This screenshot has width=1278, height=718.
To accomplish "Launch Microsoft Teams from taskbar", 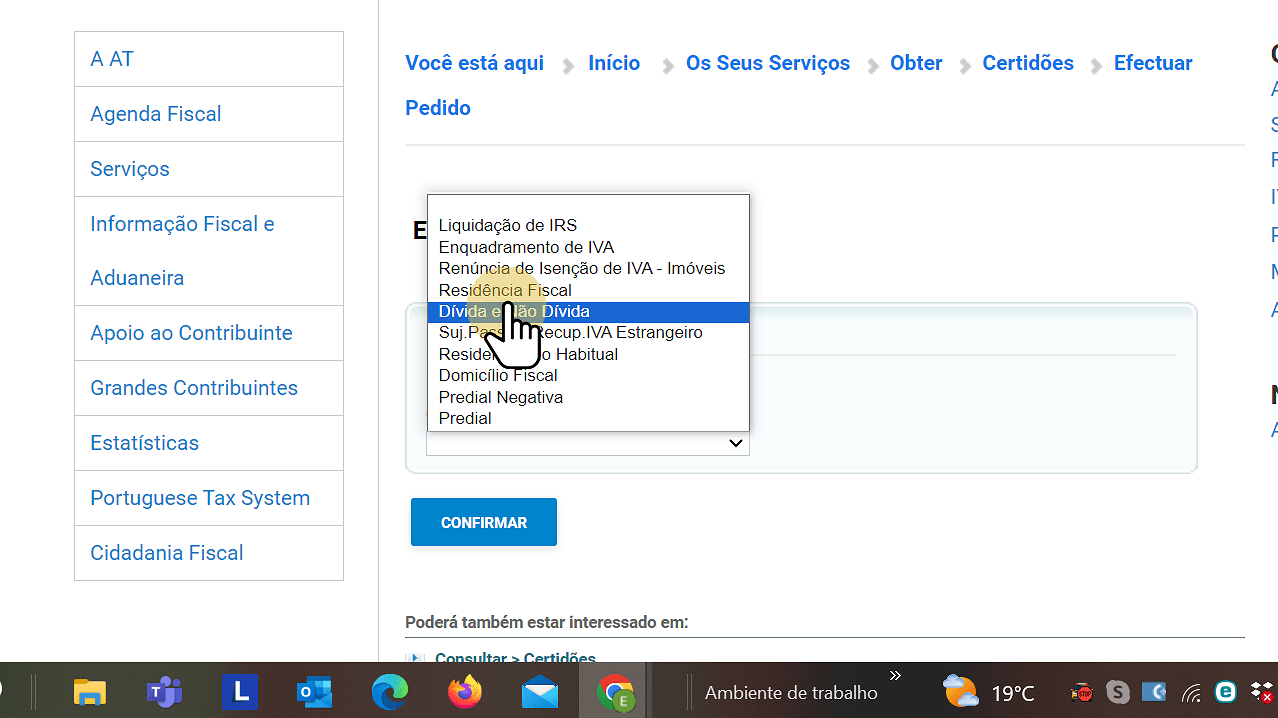I will [x=164, y=691].
